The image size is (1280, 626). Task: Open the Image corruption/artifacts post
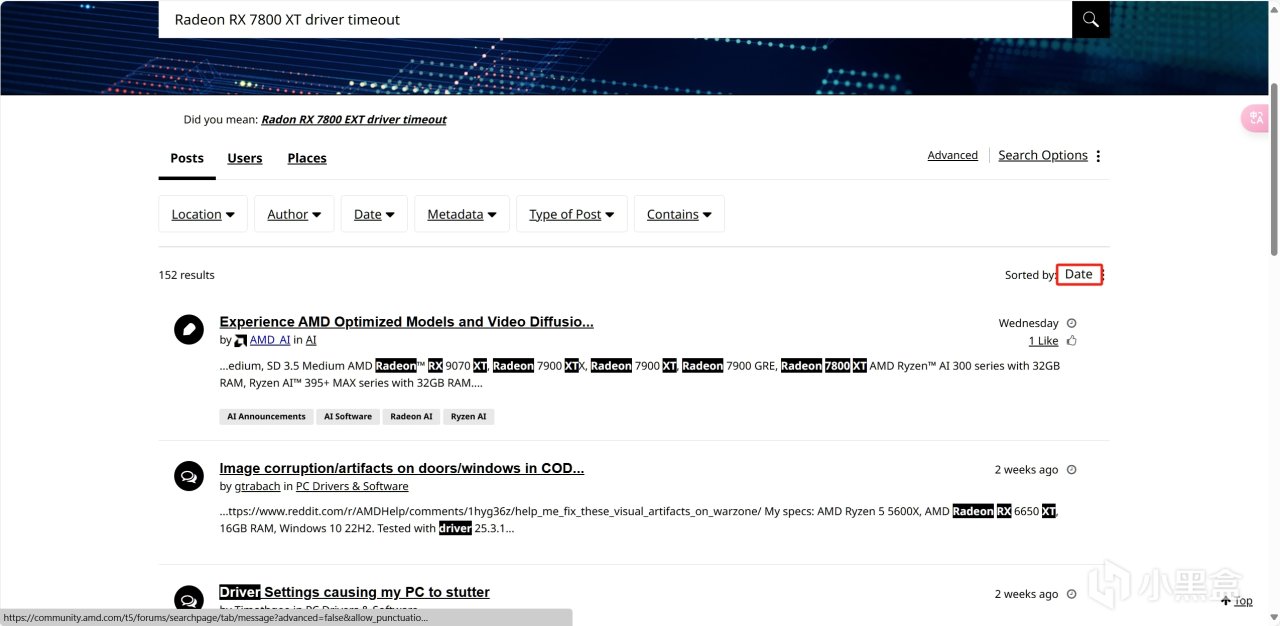(402, 468)
